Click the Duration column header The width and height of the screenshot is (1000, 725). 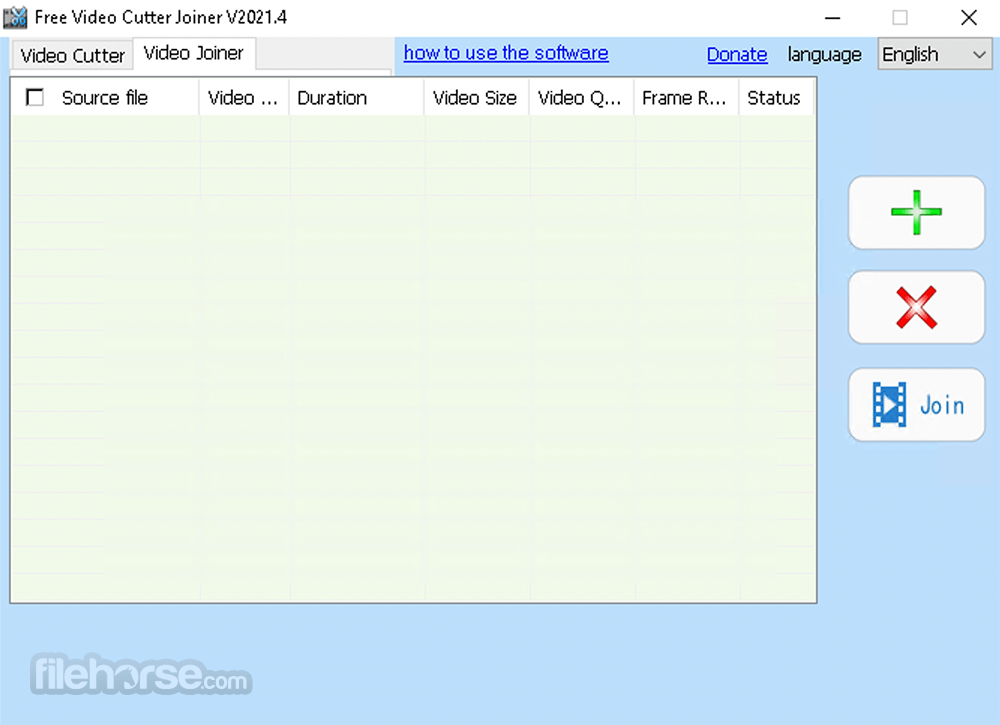point(356,98)
